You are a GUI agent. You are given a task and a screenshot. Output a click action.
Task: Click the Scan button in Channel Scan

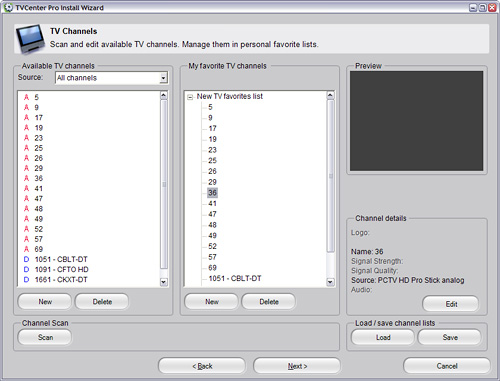pos(45,337)
